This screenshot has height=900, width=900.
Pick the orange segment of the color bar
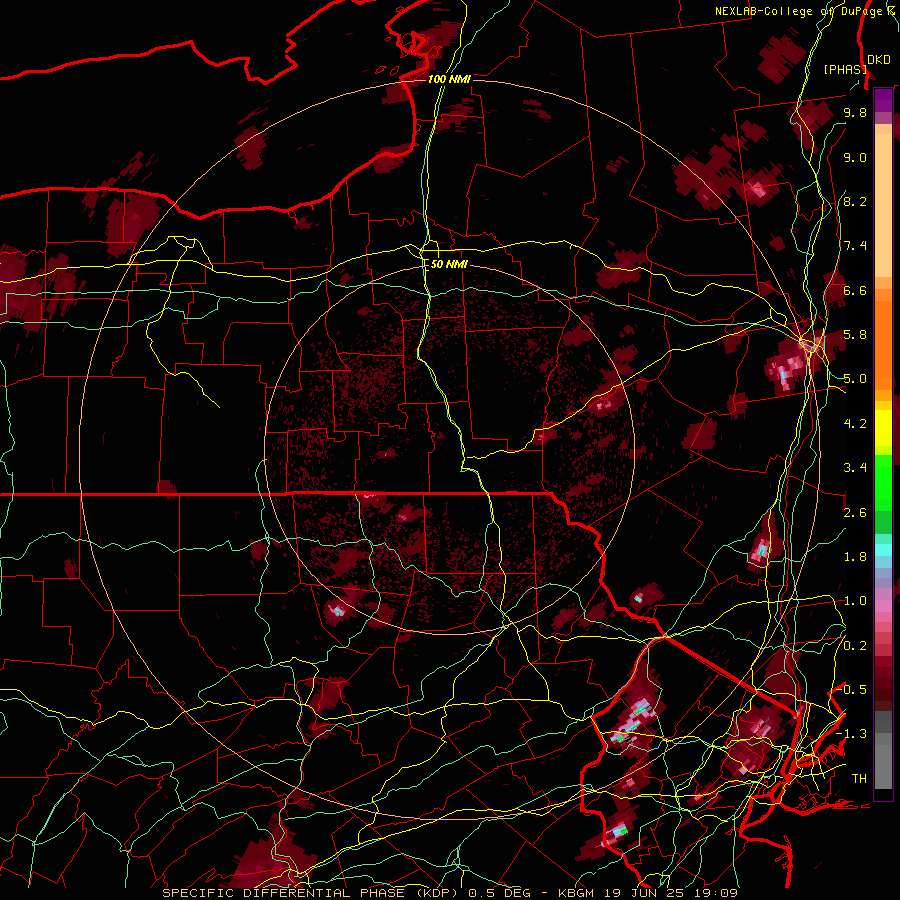pyautogui.click(x=883, y=344)
